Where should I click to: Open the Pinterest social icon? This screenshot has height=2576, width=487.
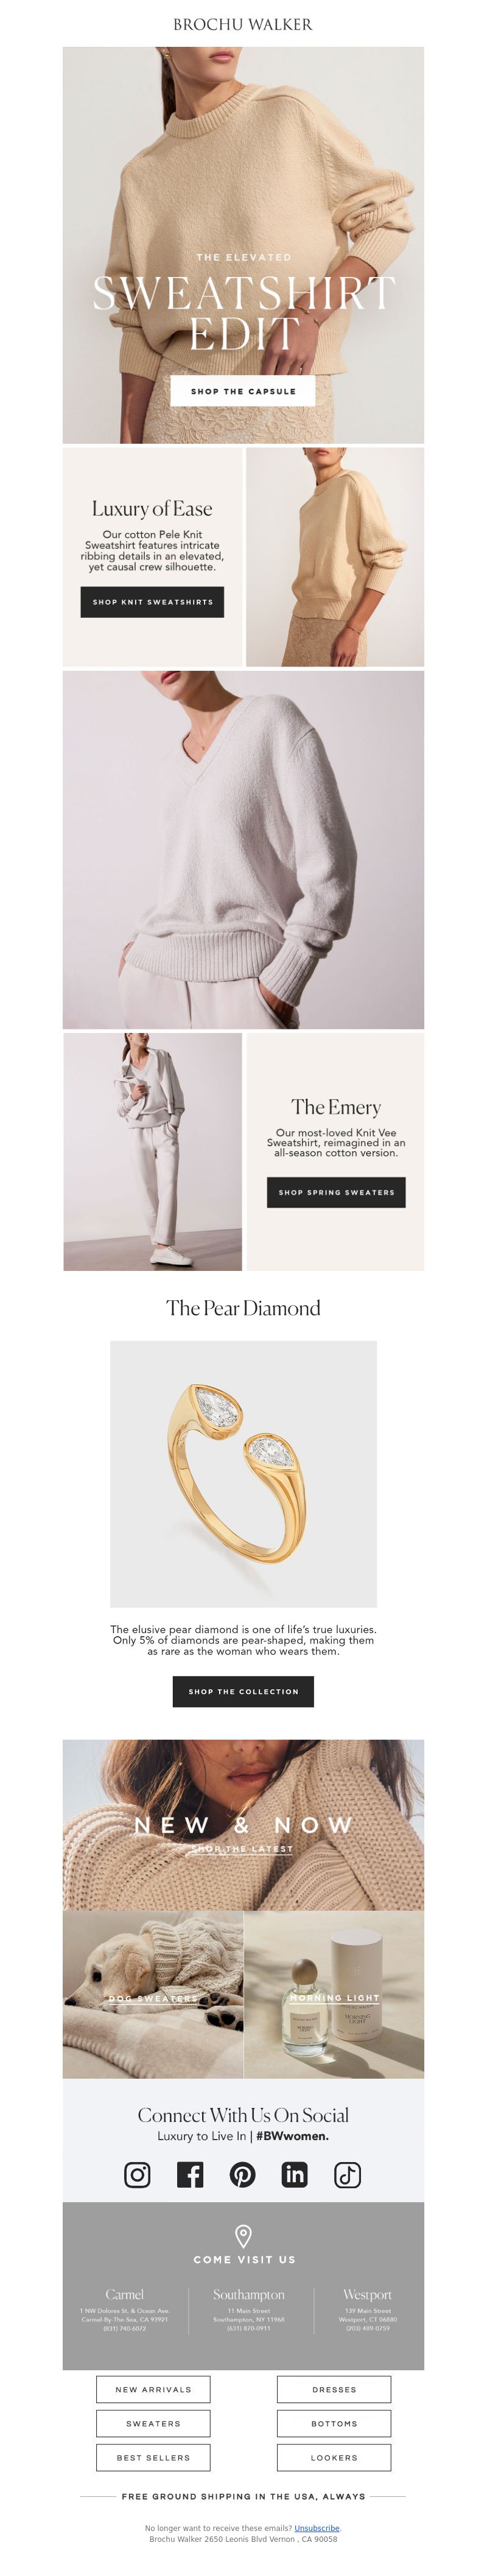[x=243, y=2175]
